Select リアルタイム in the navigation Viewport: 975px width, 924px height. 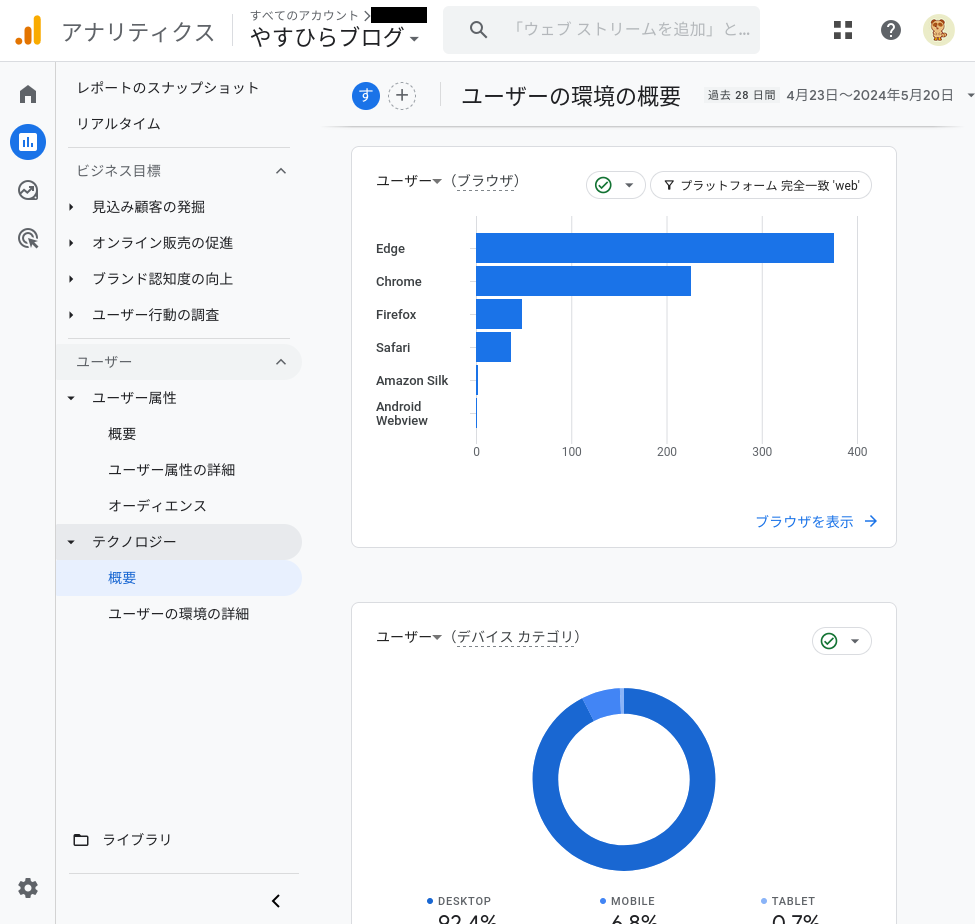tap(118, 124)
